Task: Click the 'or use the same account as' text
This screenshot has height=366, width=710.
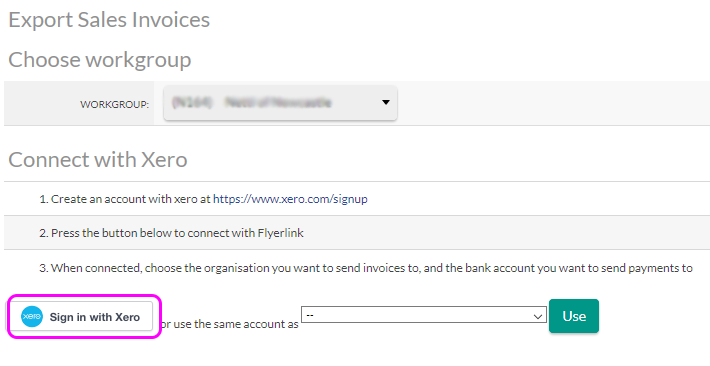Action: 230,324
